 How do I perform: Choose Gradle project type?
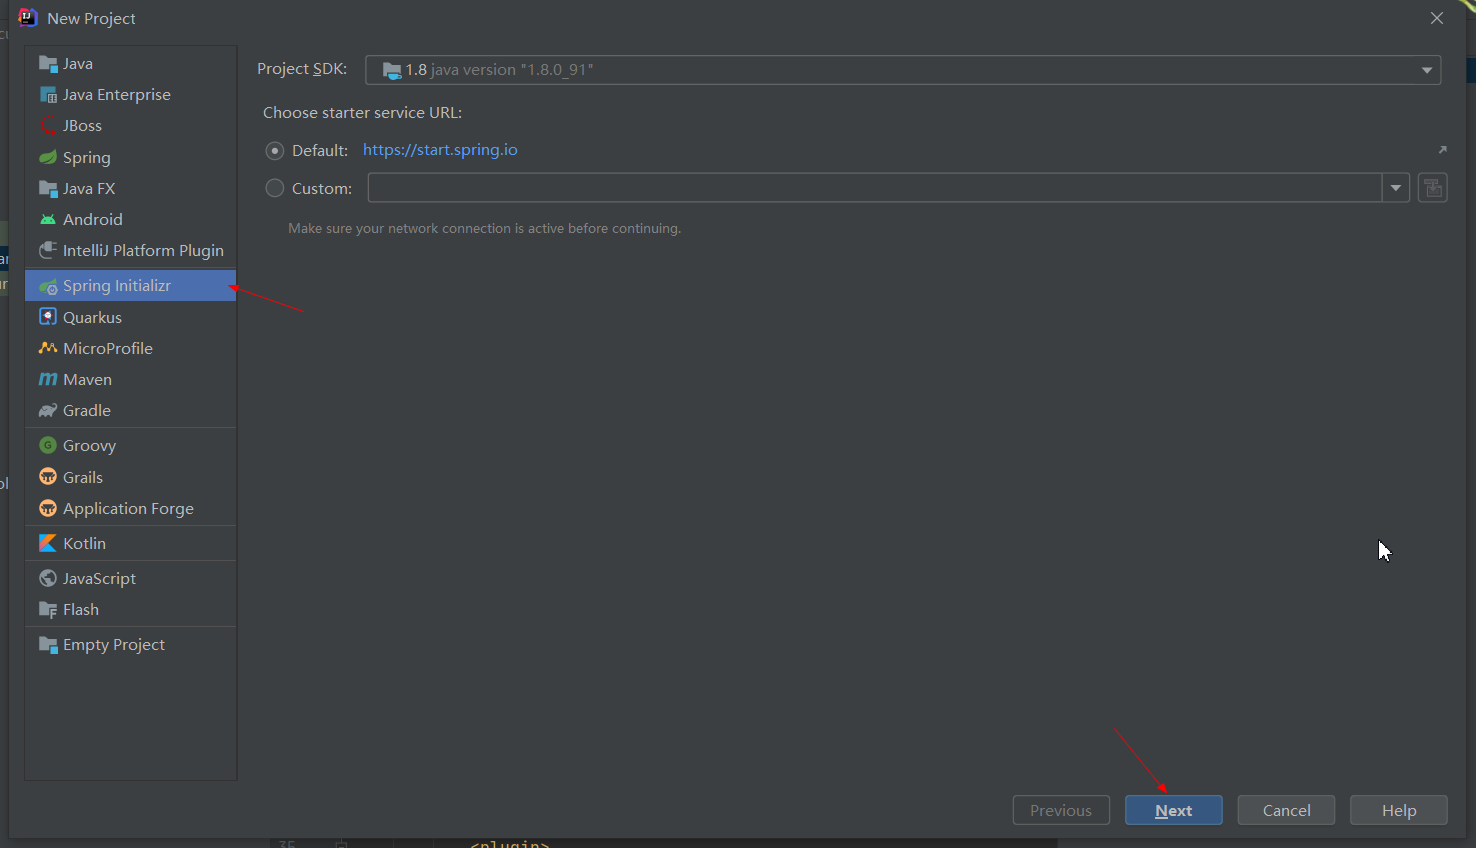(130, 410)
